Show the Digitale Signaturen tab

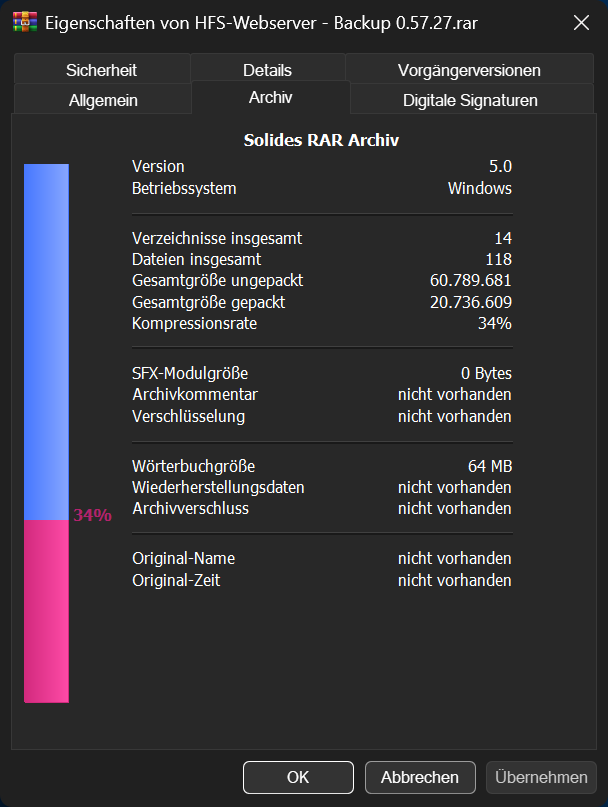coord(470,100)
